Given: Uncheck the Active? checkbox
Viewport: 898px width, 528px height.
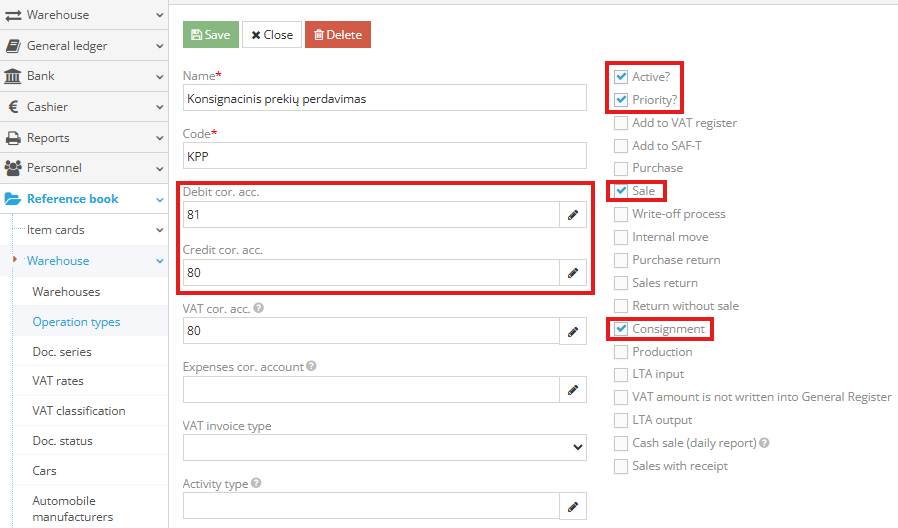Looking at the screenshot, I should click(x=621, y=77).
